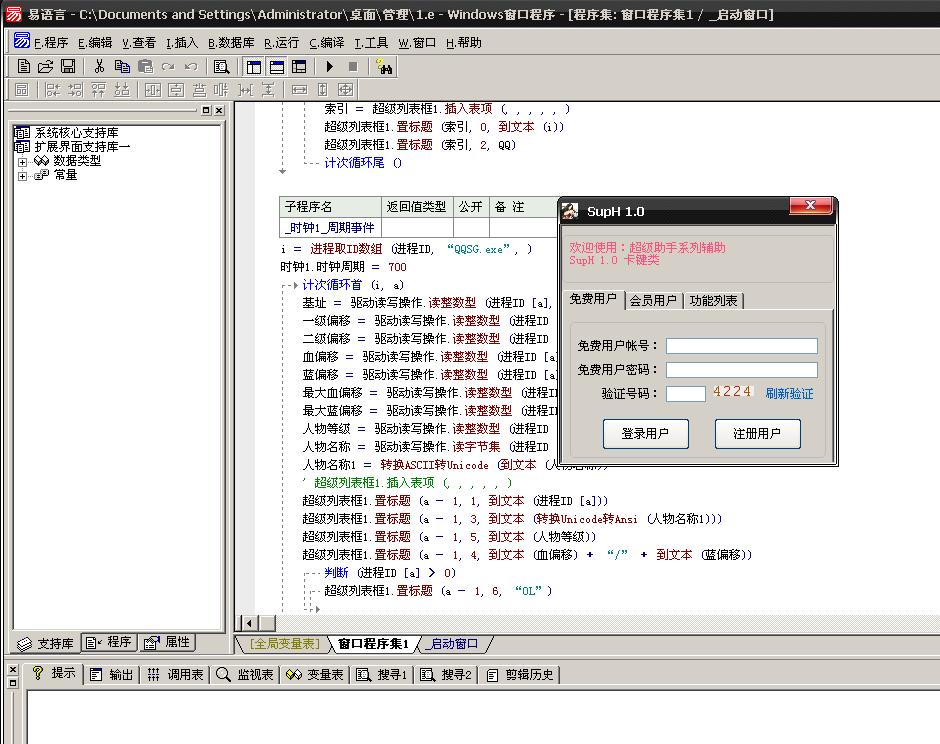Click the Save floppy disk icon
Image resolution: width=940 pixels, height=744 pixels.
68,67
